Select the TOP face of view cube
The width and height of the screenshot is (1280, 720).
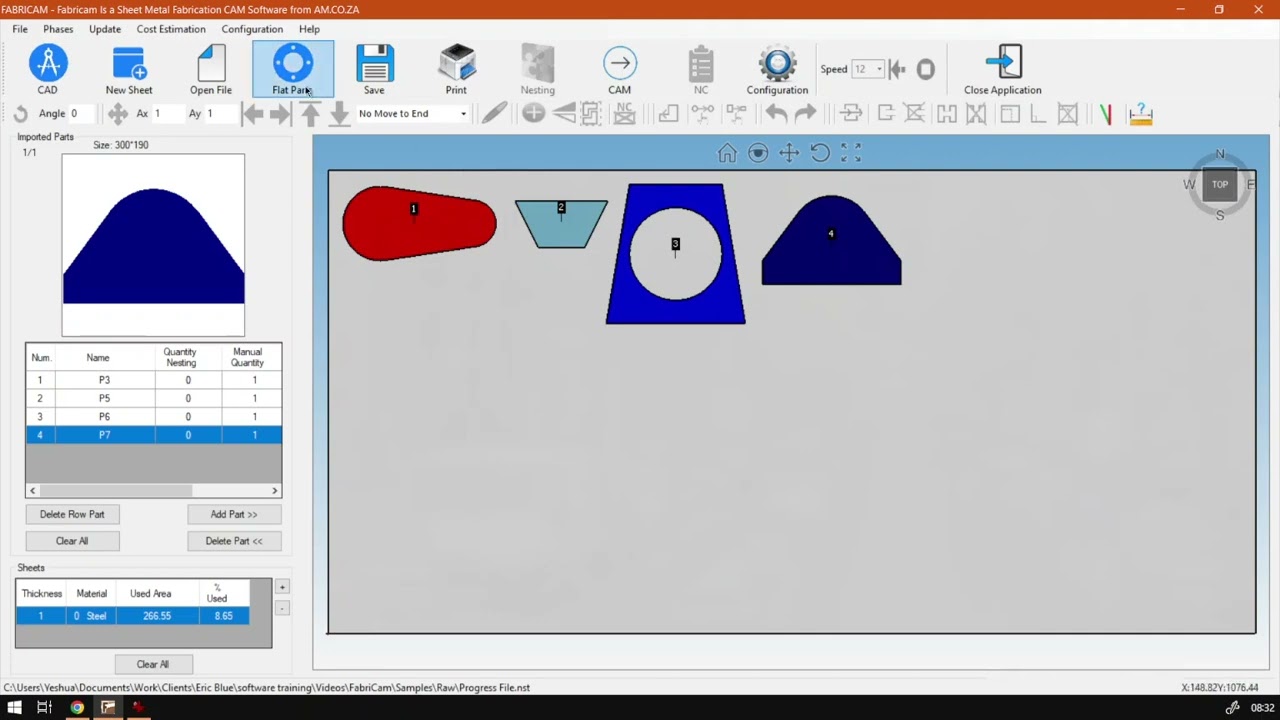click(1220, 185)
